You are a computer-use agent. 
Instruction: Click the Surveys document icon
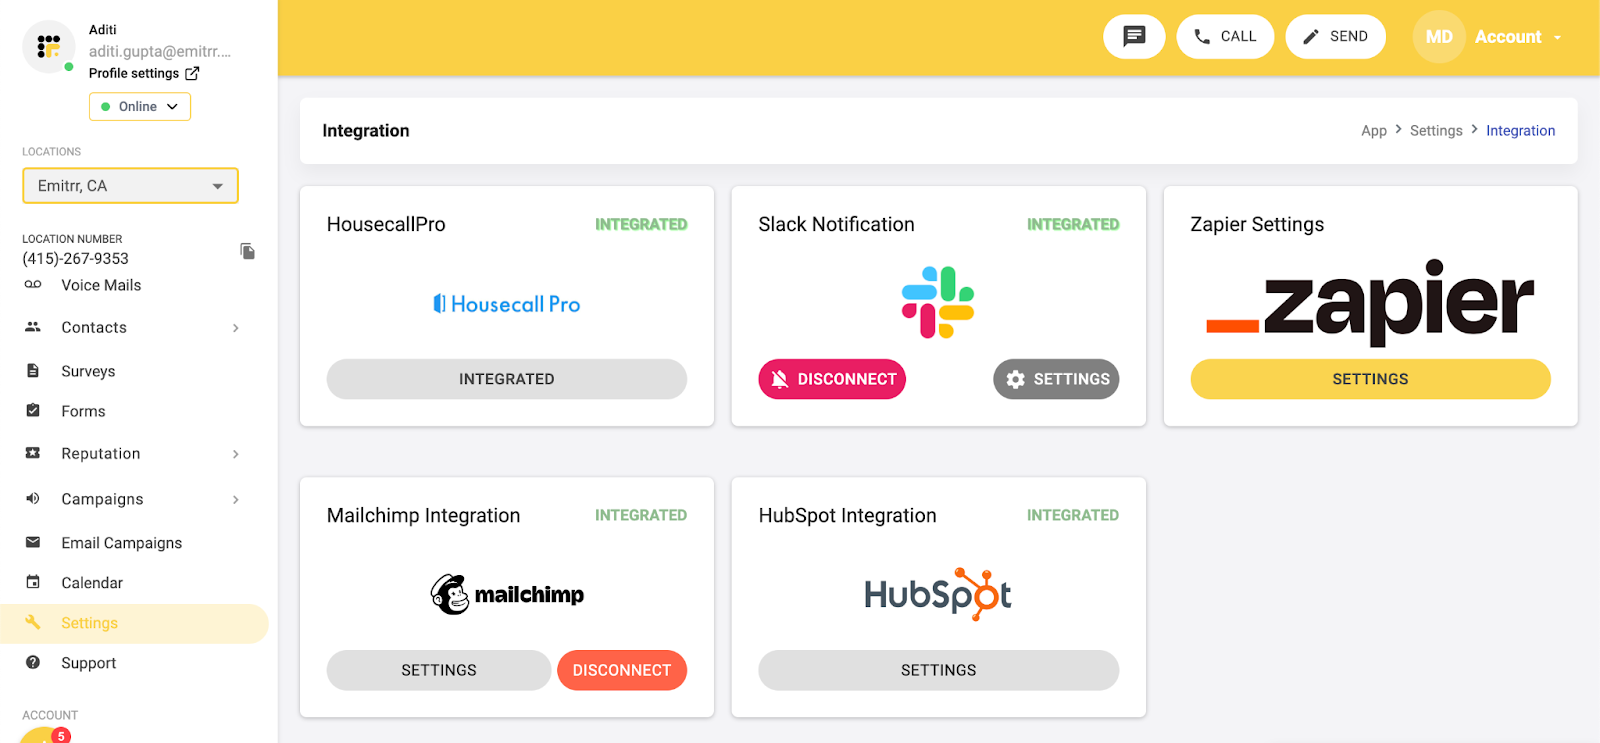33,371
